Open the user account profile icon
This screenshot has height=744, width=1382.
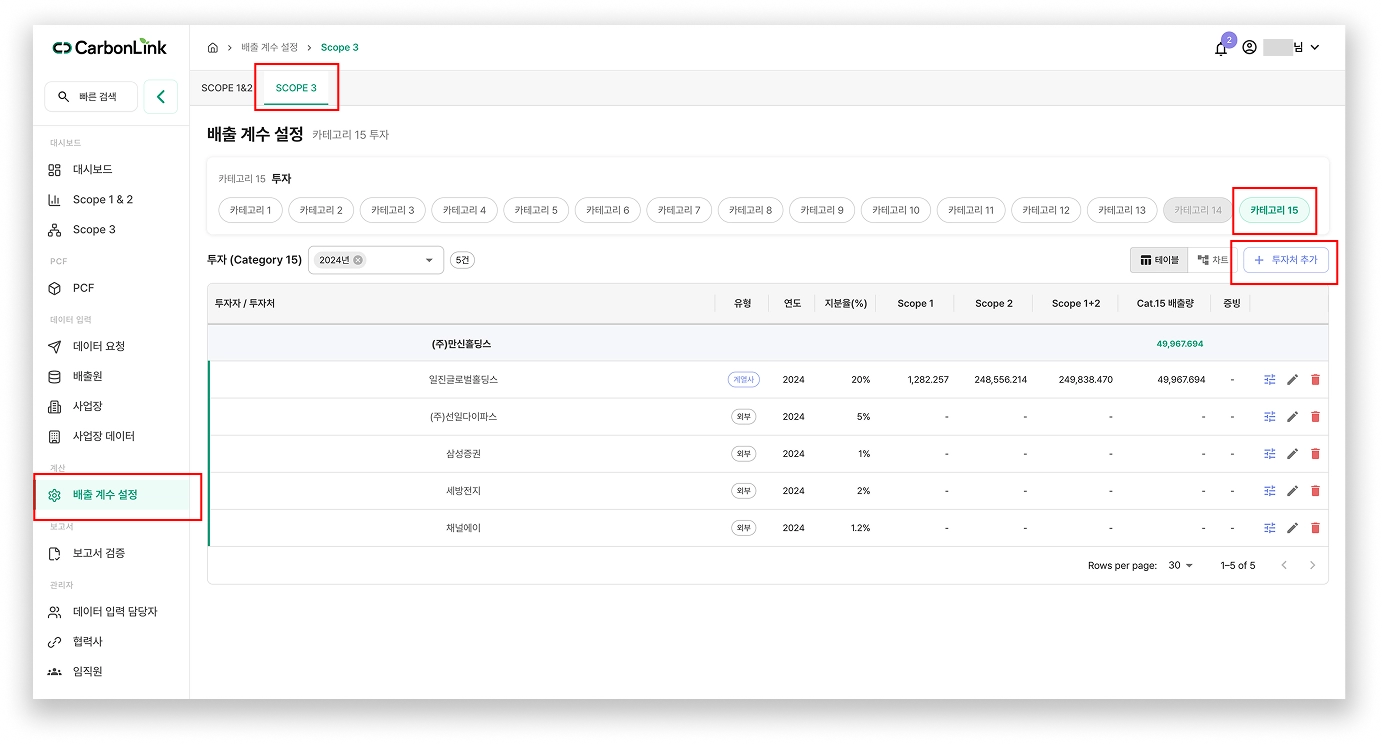click(x=1249, y=47)
